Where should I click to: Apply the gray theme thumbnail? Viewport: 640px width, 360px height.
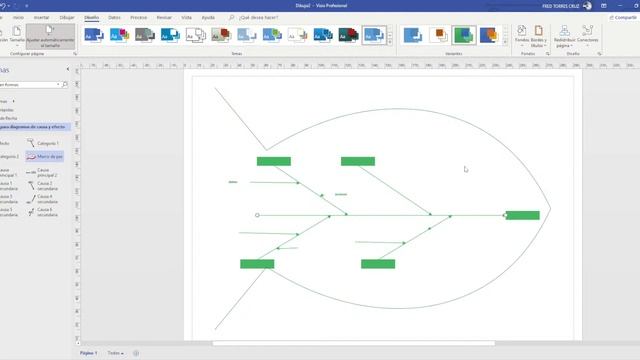point(144,36)
